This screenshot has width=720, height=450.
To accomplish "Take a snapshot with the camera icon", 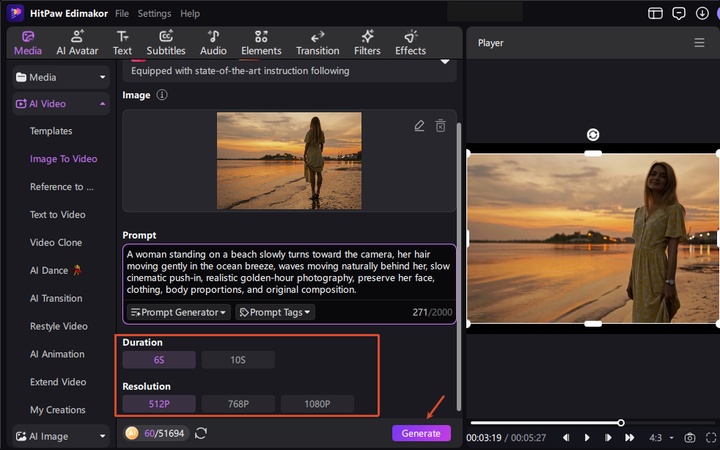I will 689,437.
